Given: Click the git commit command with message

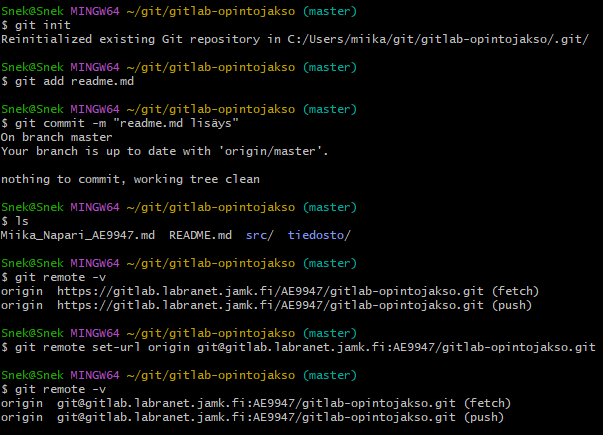Looking at the screenshot, I should [119, 122].
